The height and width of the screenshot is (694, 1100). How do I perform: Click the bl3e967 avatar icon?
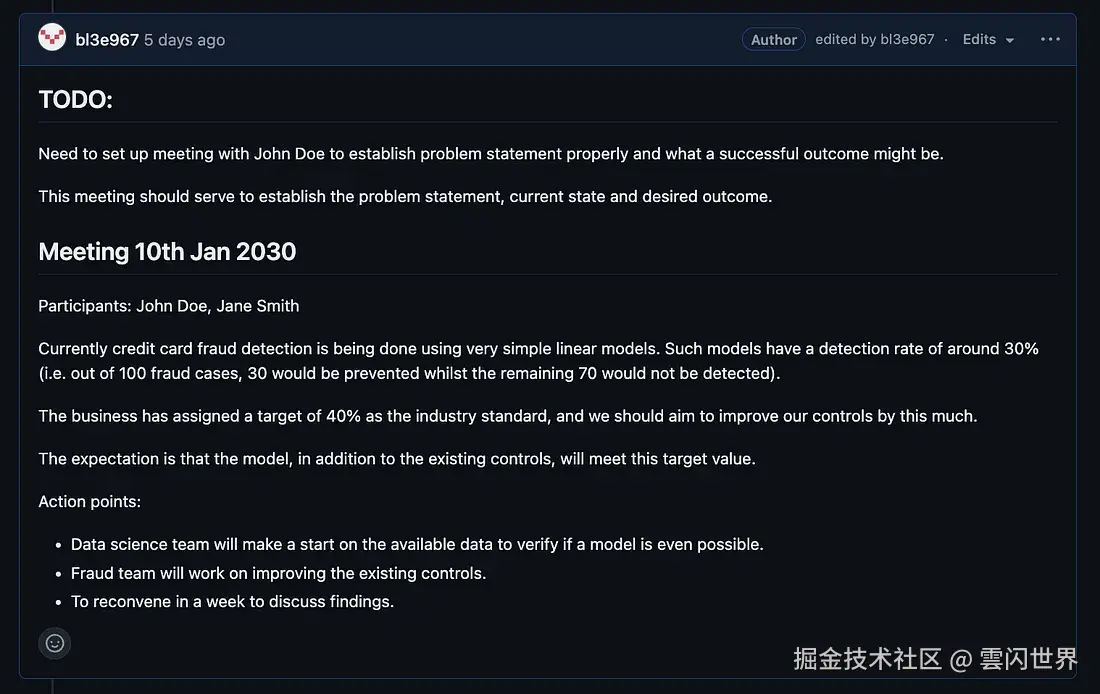[x=52, y=39]
